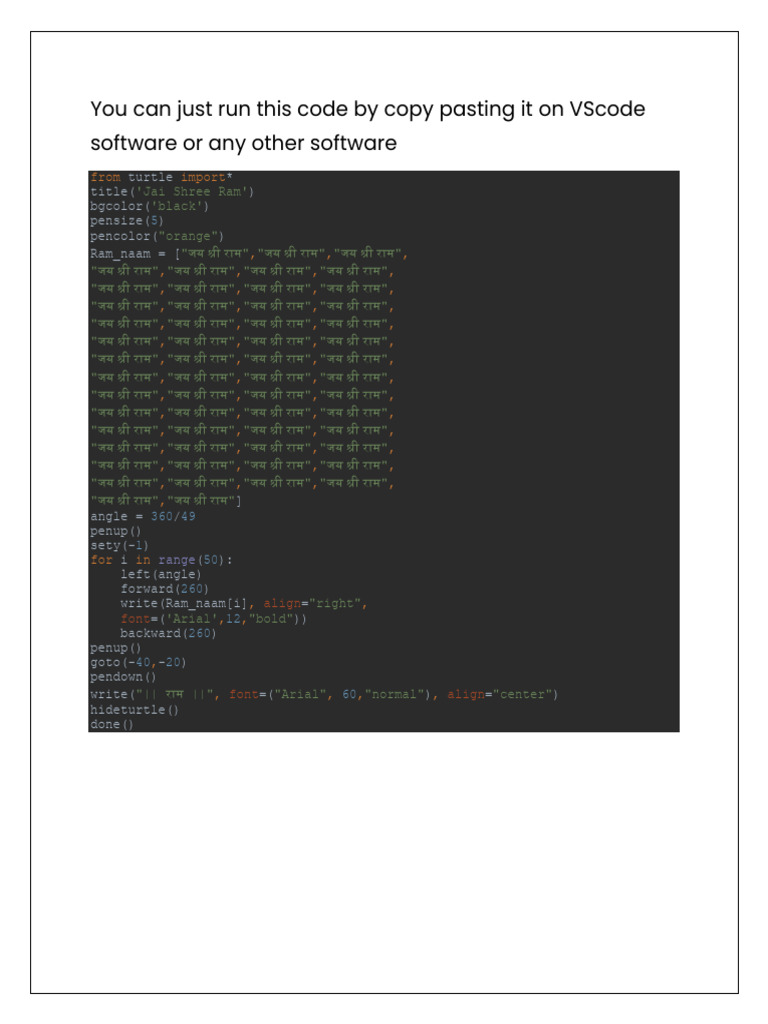Click the done() line
Screen dimensions: 768x1024
coord(112,724)
